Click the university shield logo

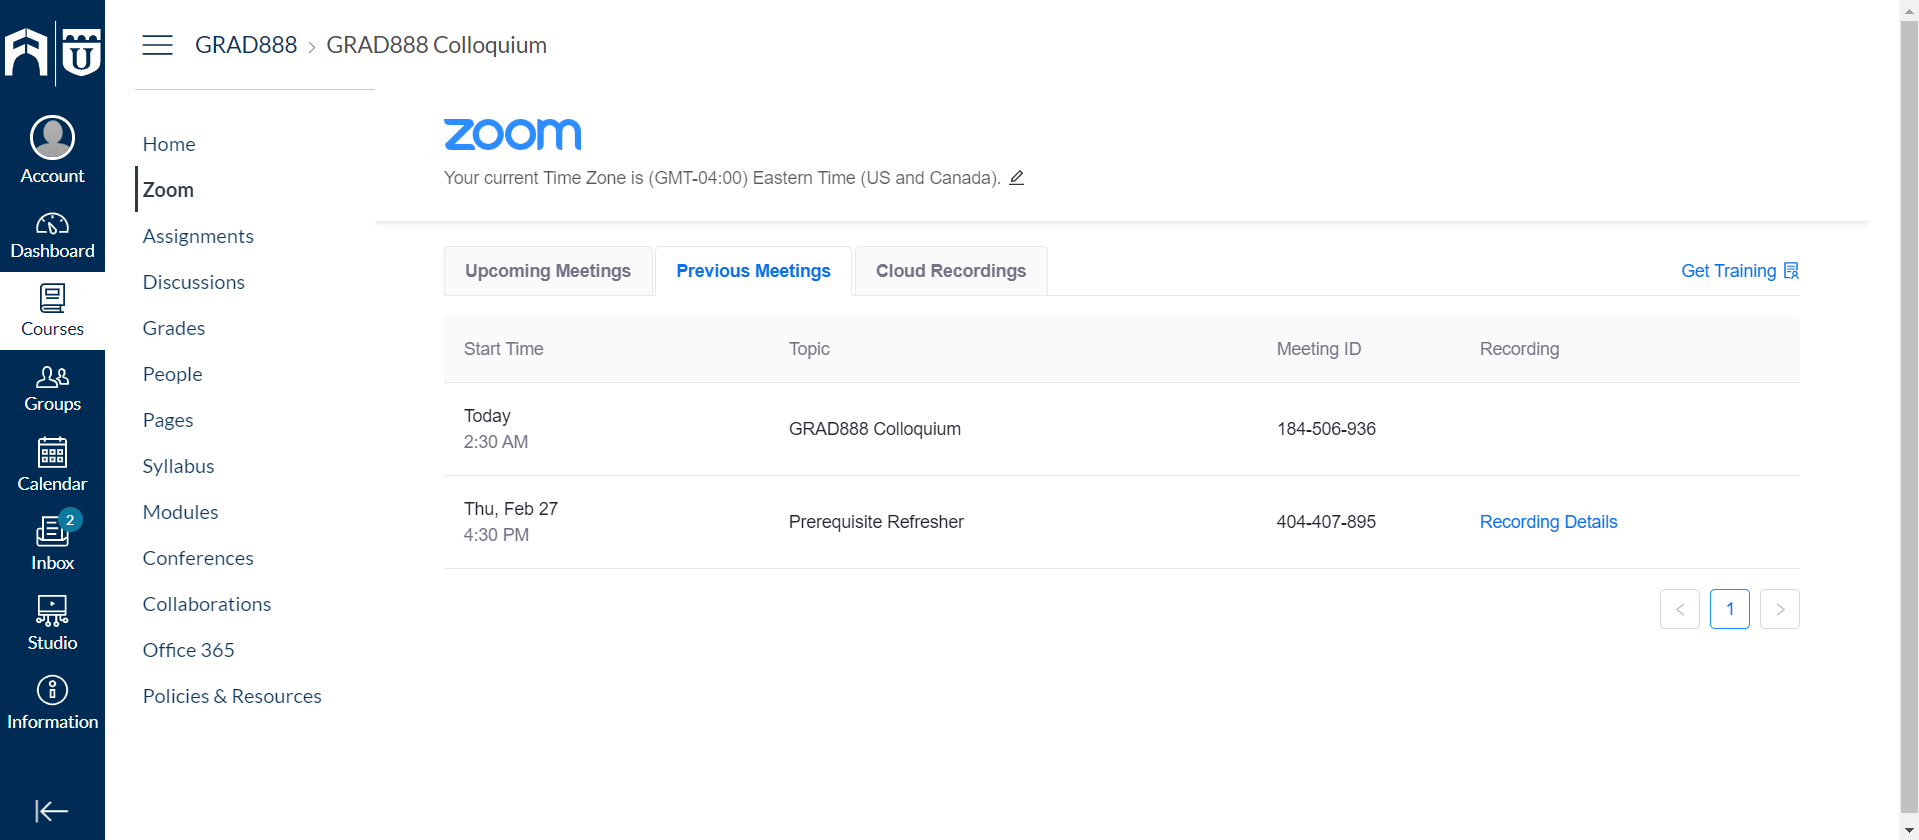81,53
